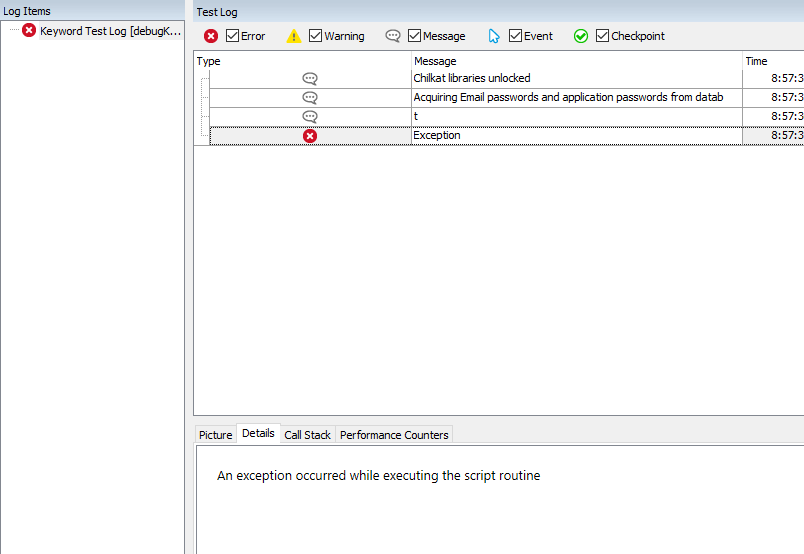
Task: Click the Log Items panel header
Action: [x=92, y=11]
